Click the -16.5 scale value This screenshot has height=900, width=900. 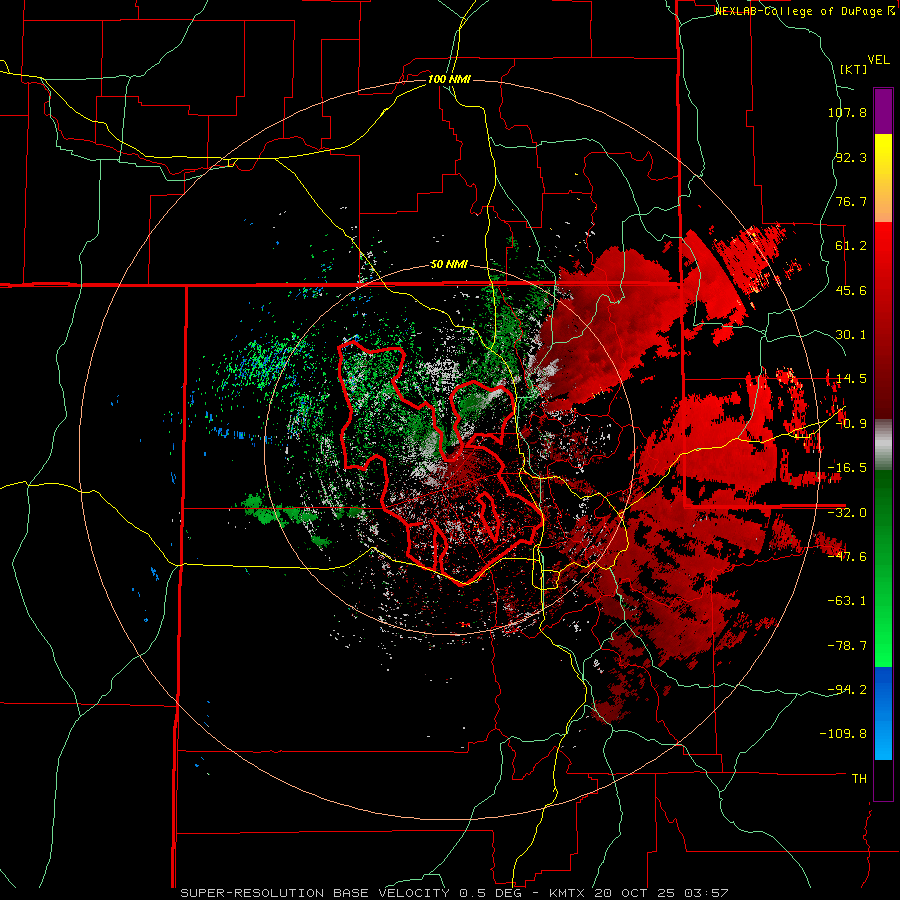847,468
